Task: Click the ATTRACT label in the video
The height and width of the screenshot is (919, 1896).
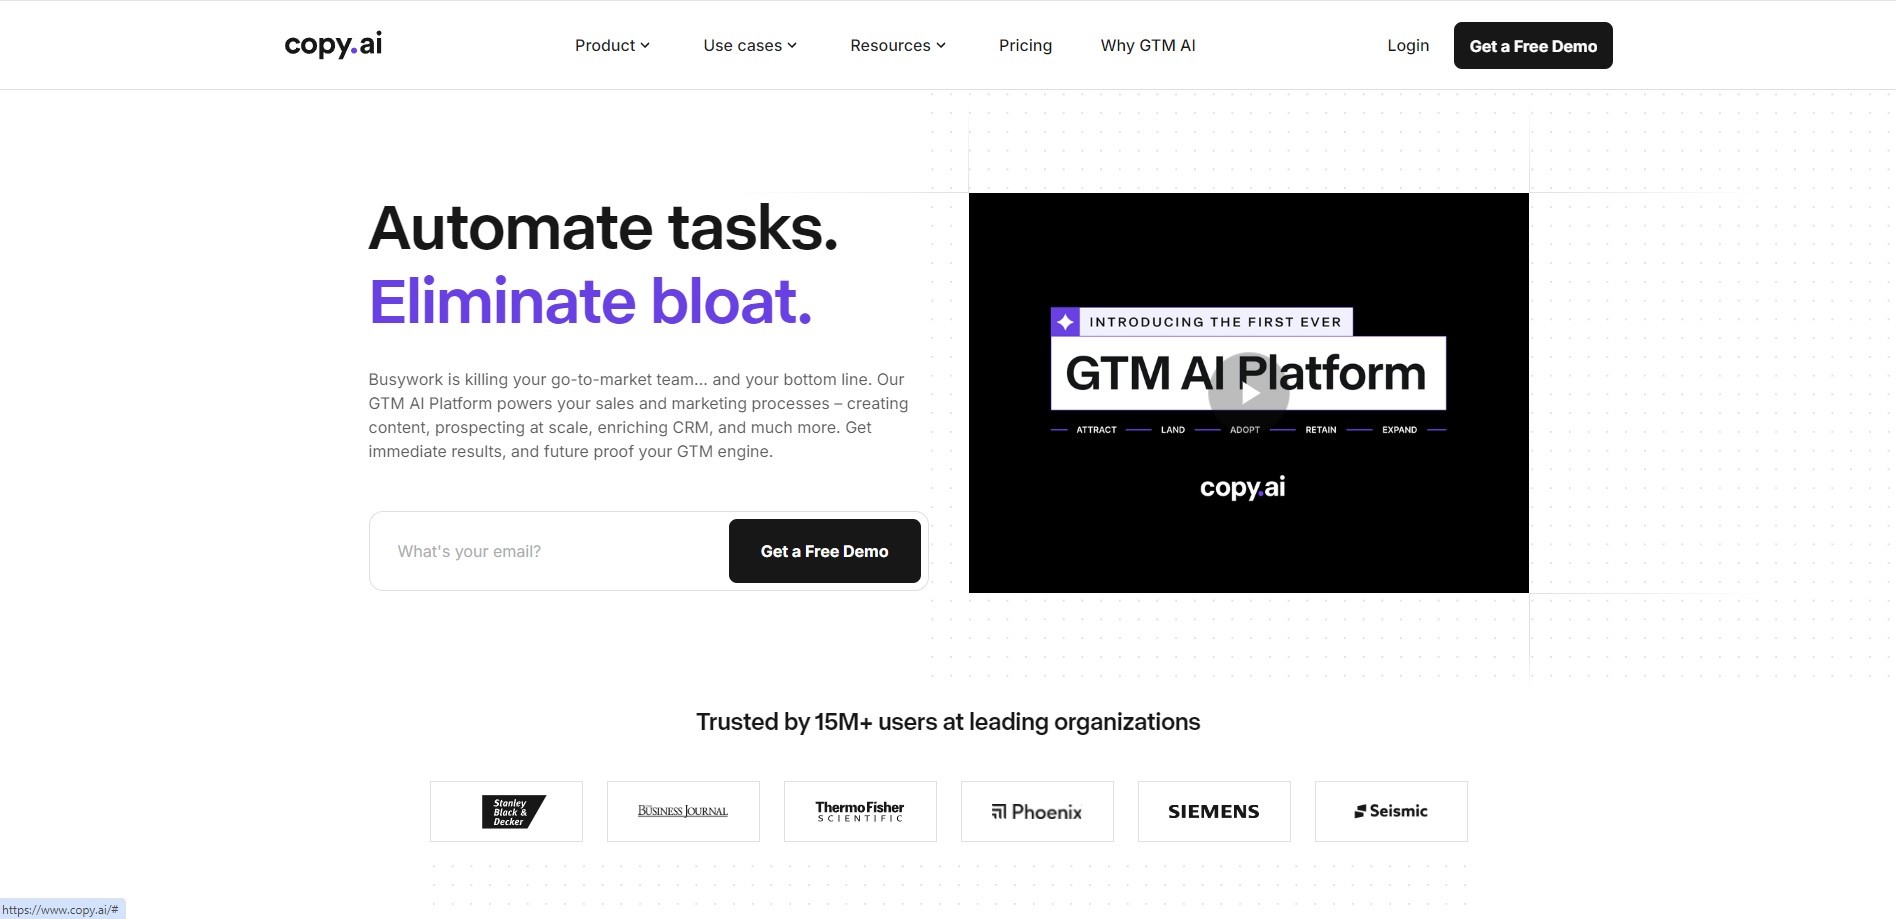Action: coord(1096,430)
